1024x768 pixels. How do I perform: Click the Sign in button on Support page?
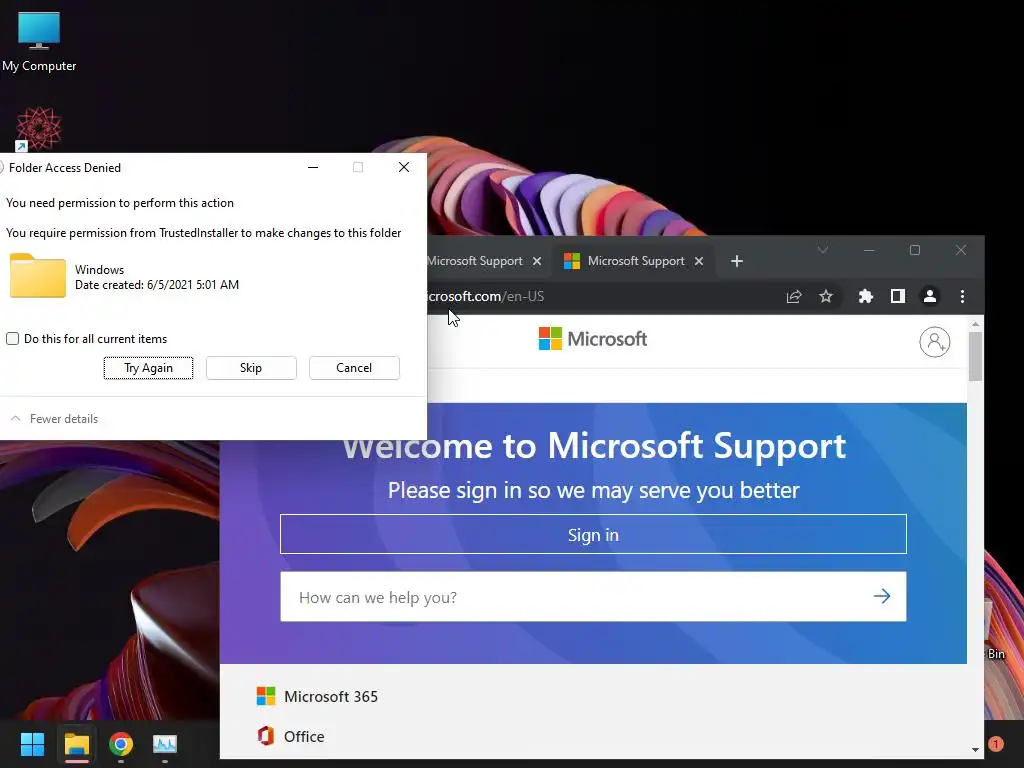[593, 534]
